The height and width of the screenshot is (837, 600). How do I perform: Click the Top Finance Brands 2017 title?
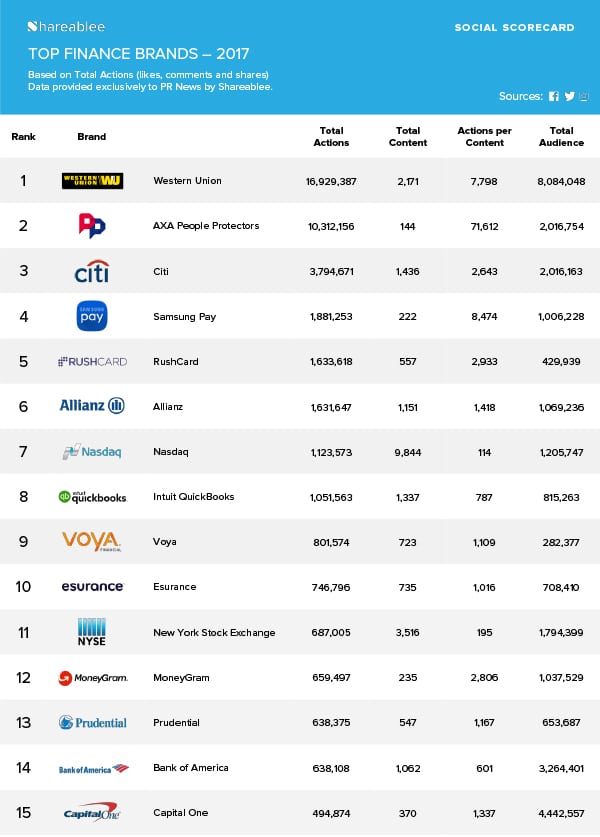(139, 53)
